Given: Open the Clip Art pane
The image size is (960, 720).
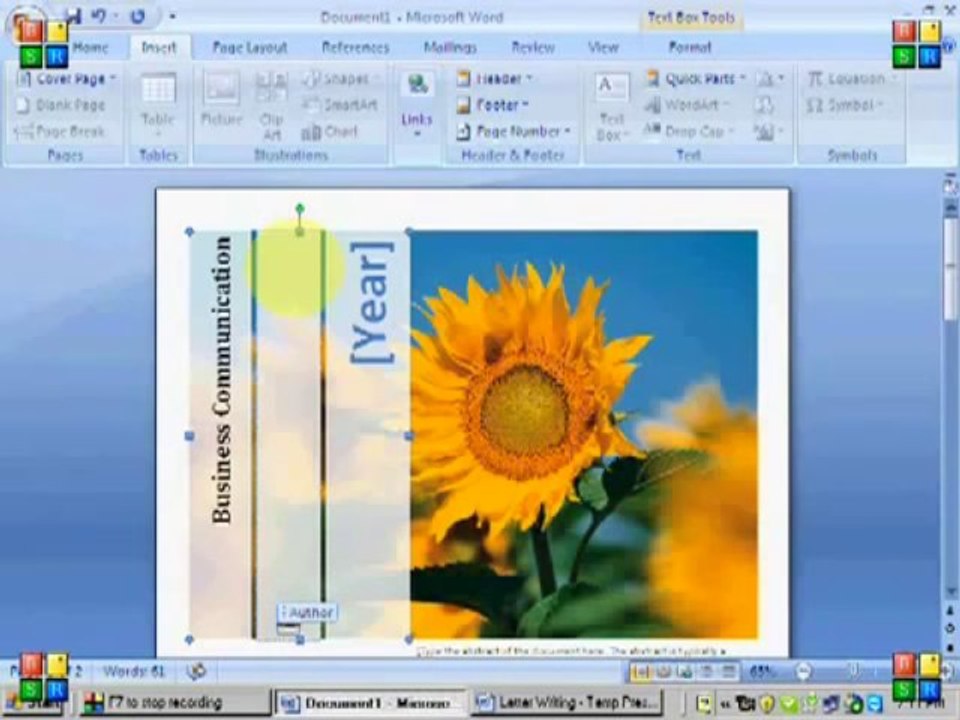Looking at the screenshot, I should click(x=271, y=105).
